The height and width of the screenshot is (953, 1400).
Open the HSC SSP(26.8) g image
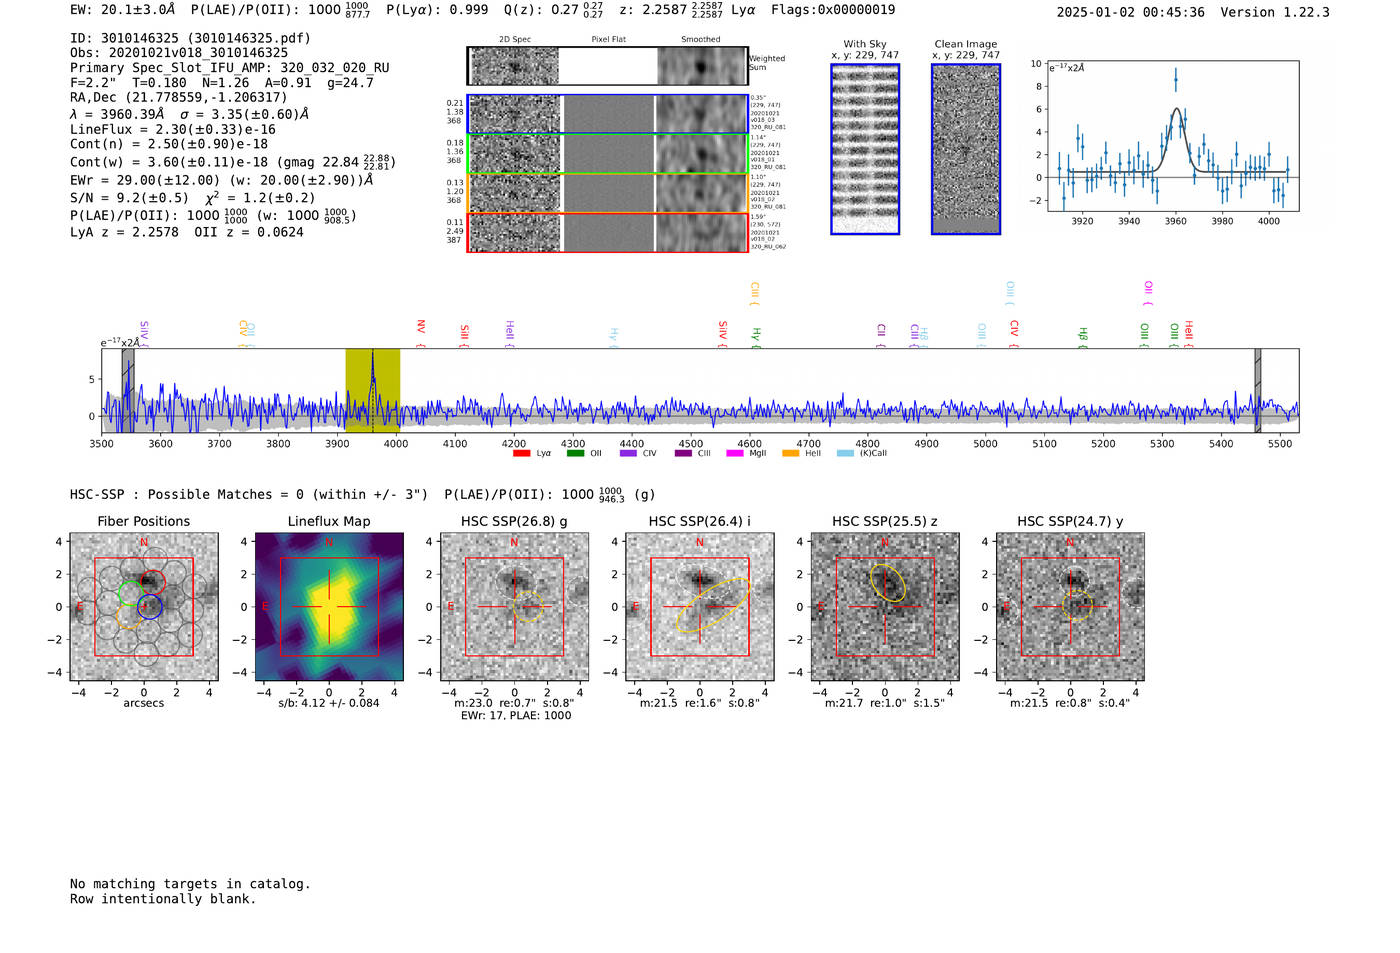pyautogui.click(x=514, y=606)
